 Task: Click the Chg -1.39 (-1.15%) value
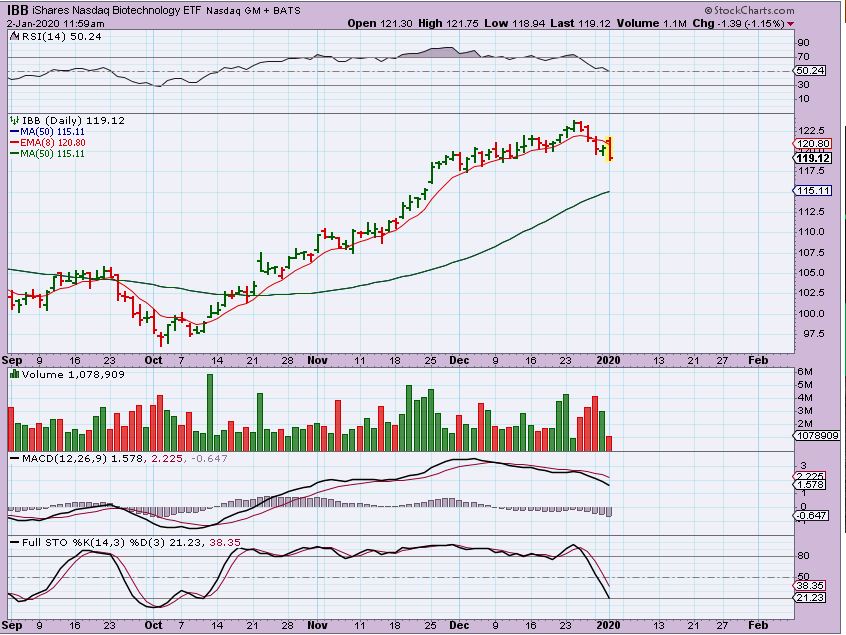click(739, 23)
